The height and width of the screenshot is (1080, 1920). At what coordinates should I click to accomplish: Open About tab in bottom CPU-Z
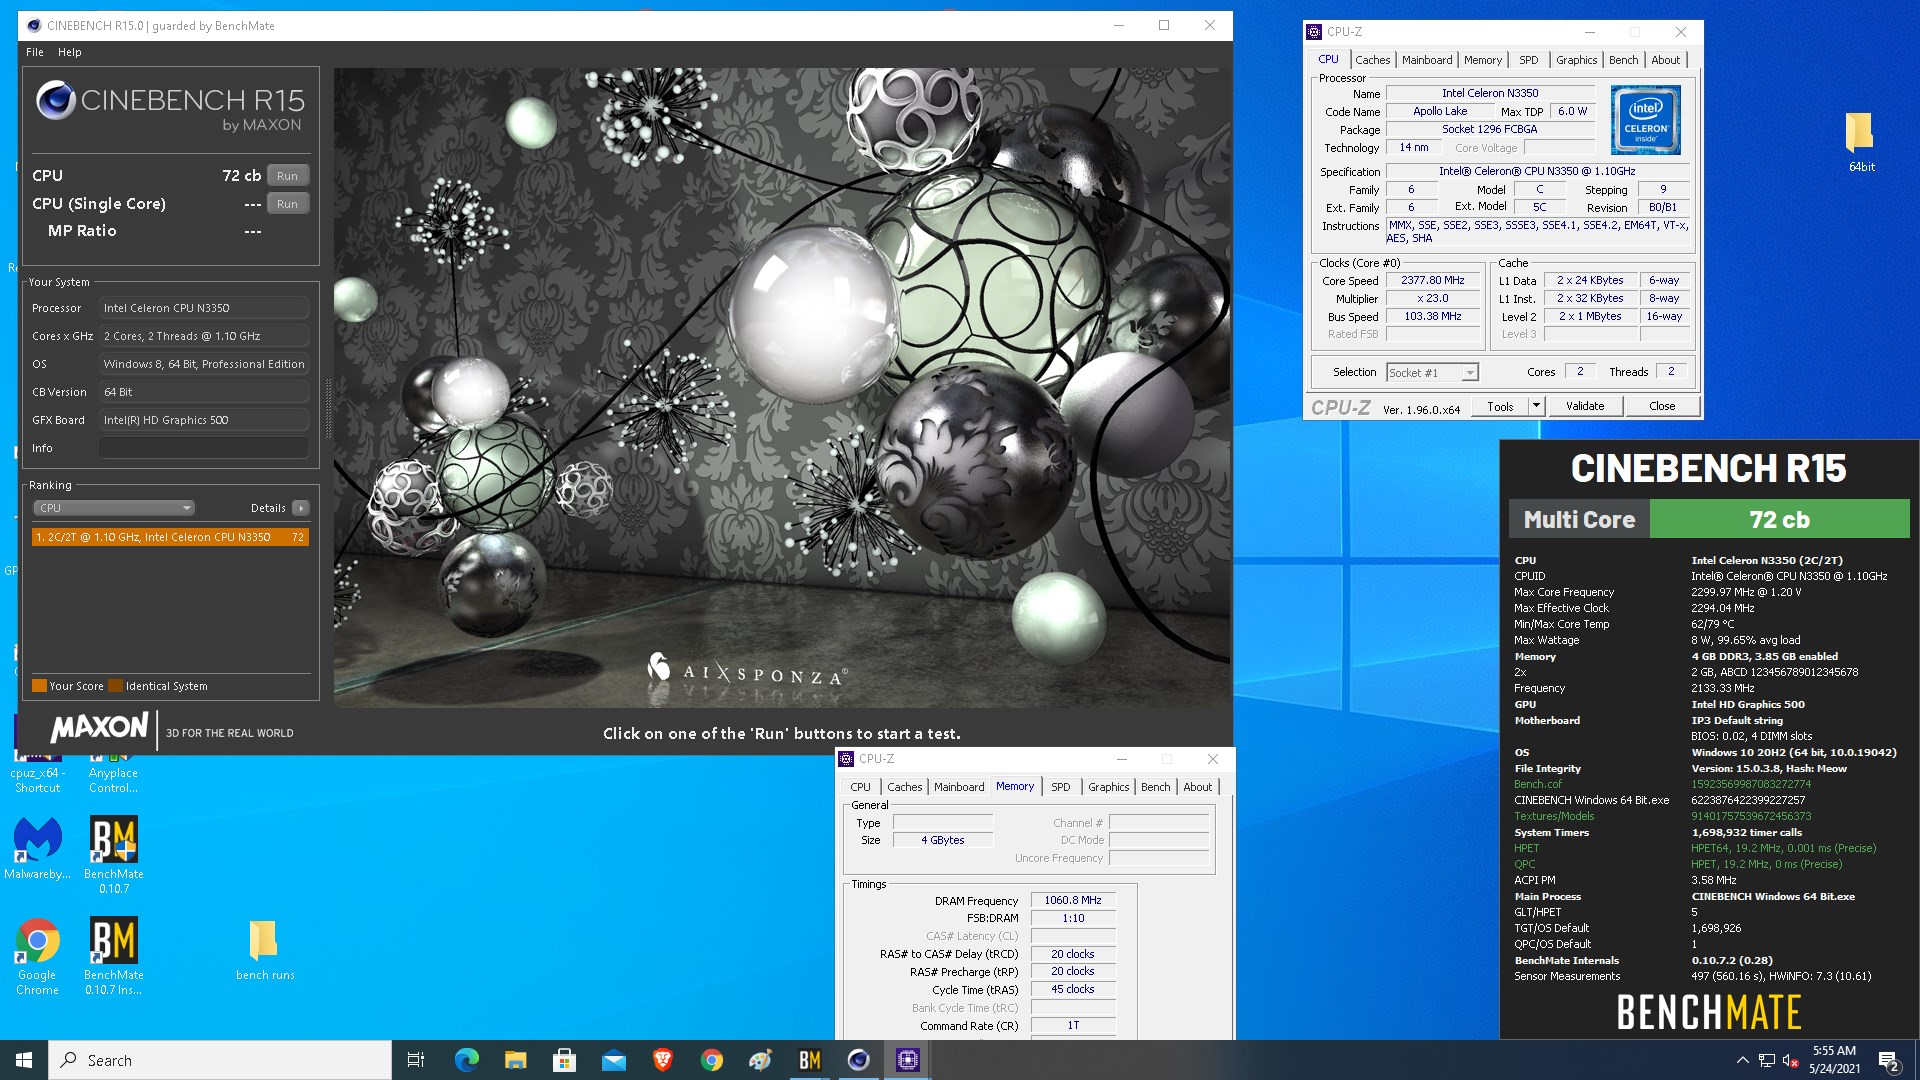1197,787
